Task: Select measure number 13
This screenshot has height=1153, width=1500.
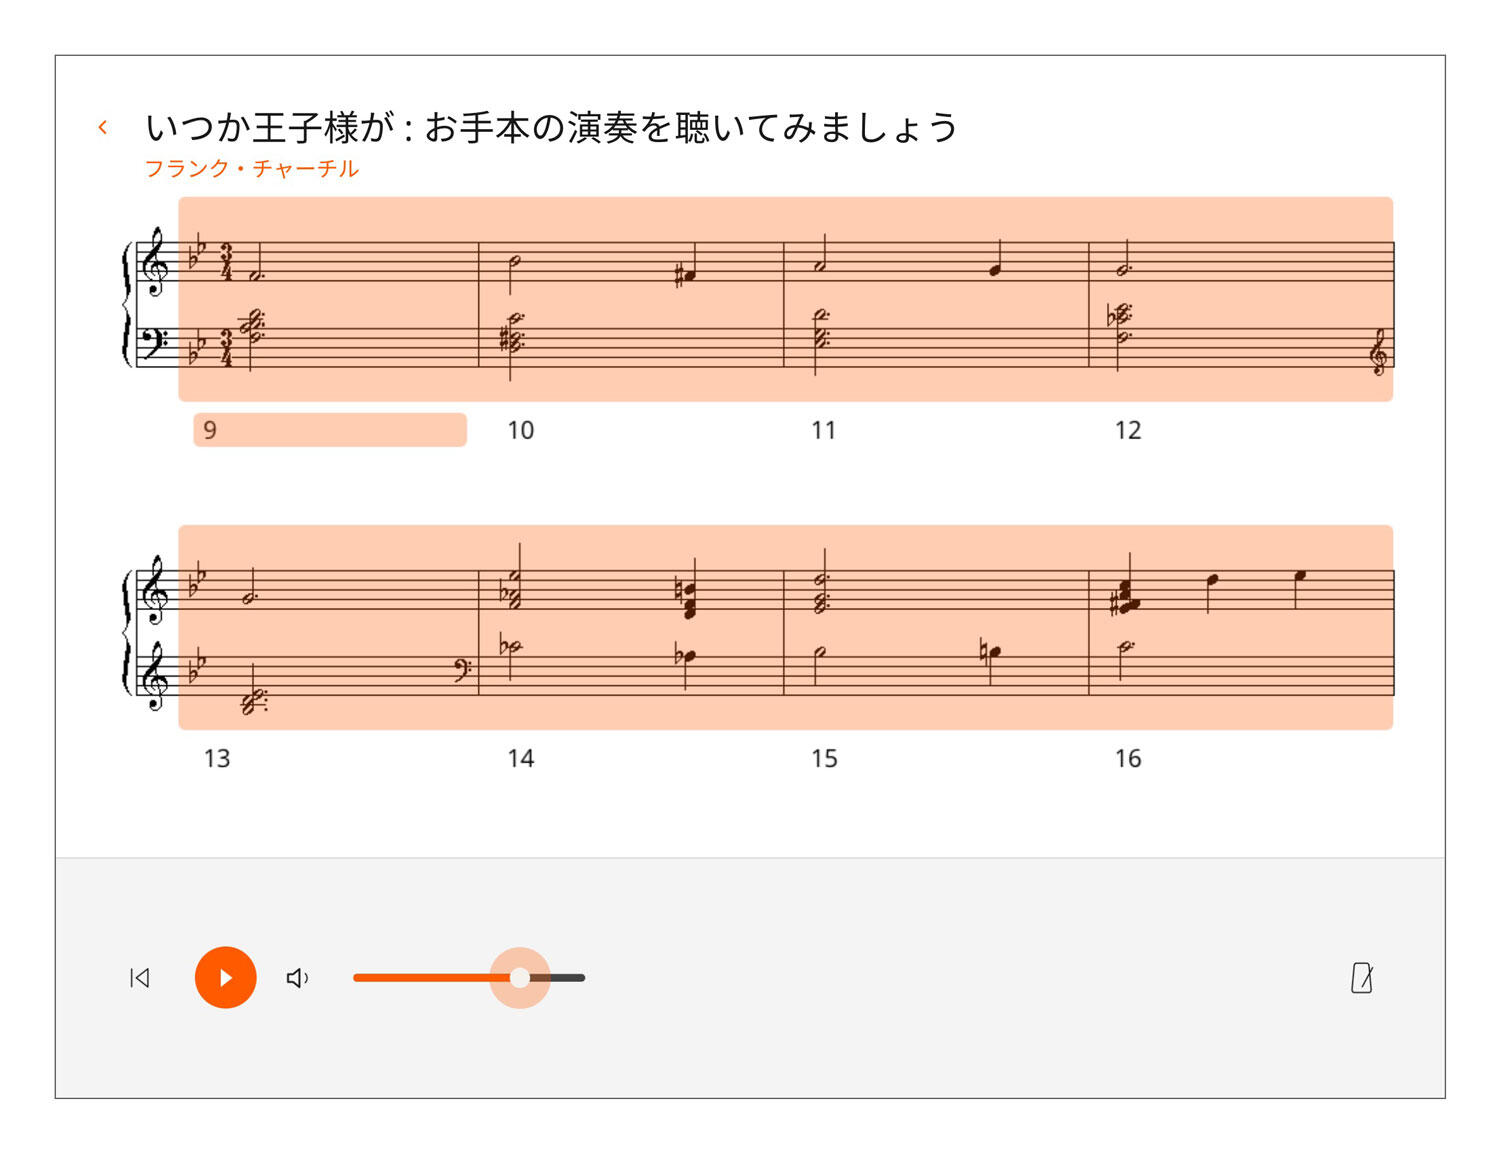Action: click(x=217, y=758)
